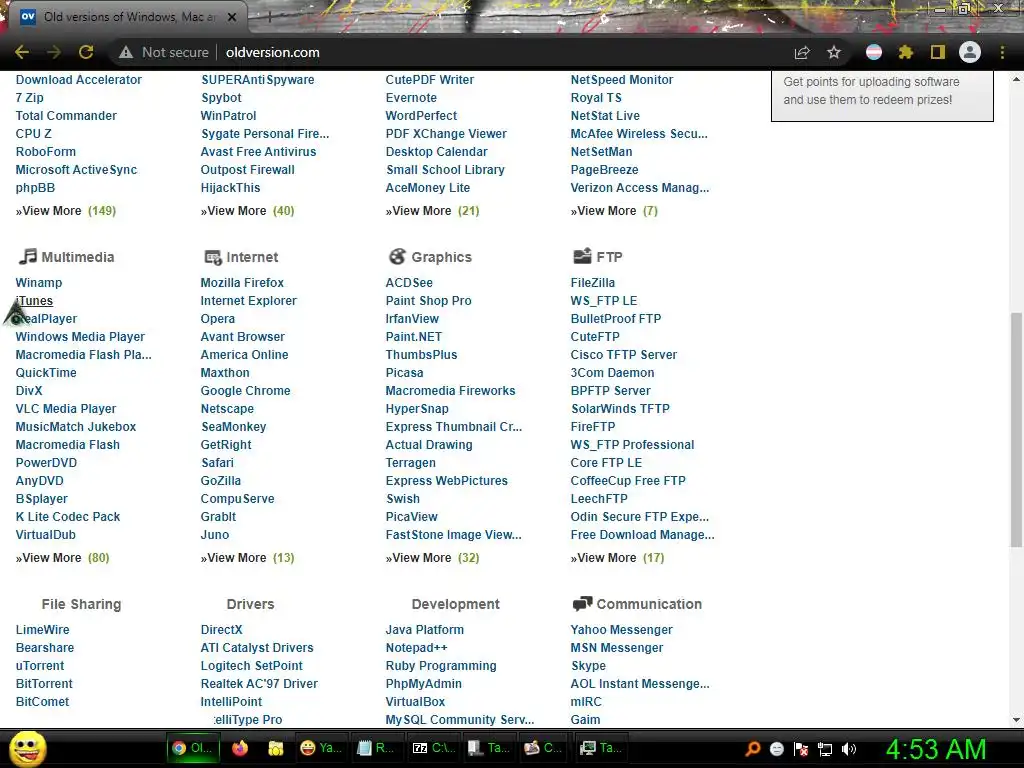Open the HijackThis link
The width and height of the screenshot is (1024, 768).
pos(230,188)
